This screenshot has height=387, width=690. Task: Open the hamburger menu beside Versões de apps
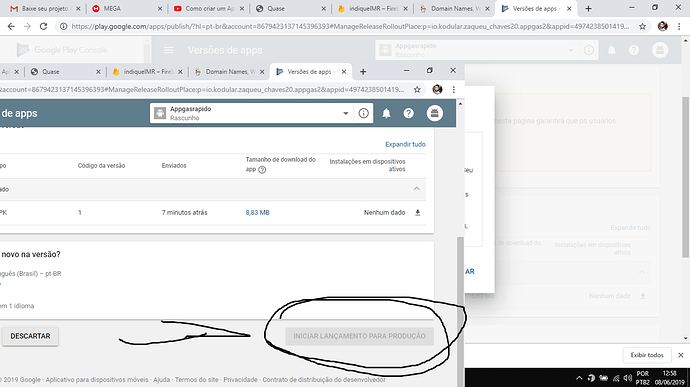169,50
